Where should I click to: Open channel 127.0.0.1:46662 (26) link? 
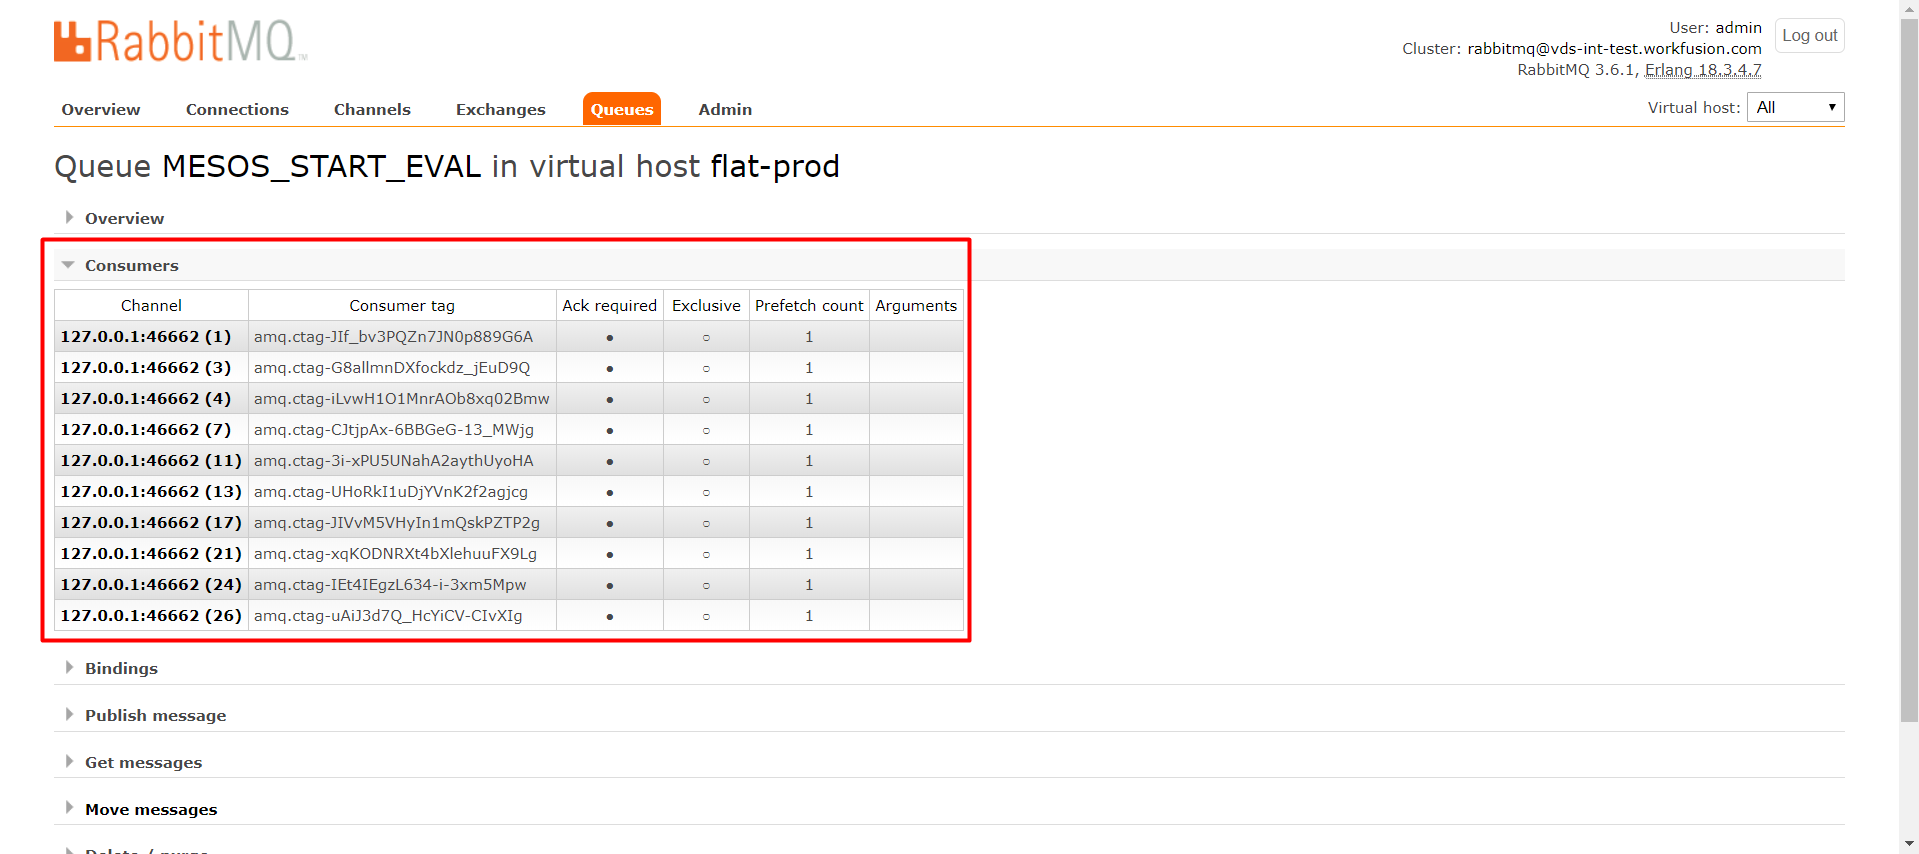(x=151, y=615)
